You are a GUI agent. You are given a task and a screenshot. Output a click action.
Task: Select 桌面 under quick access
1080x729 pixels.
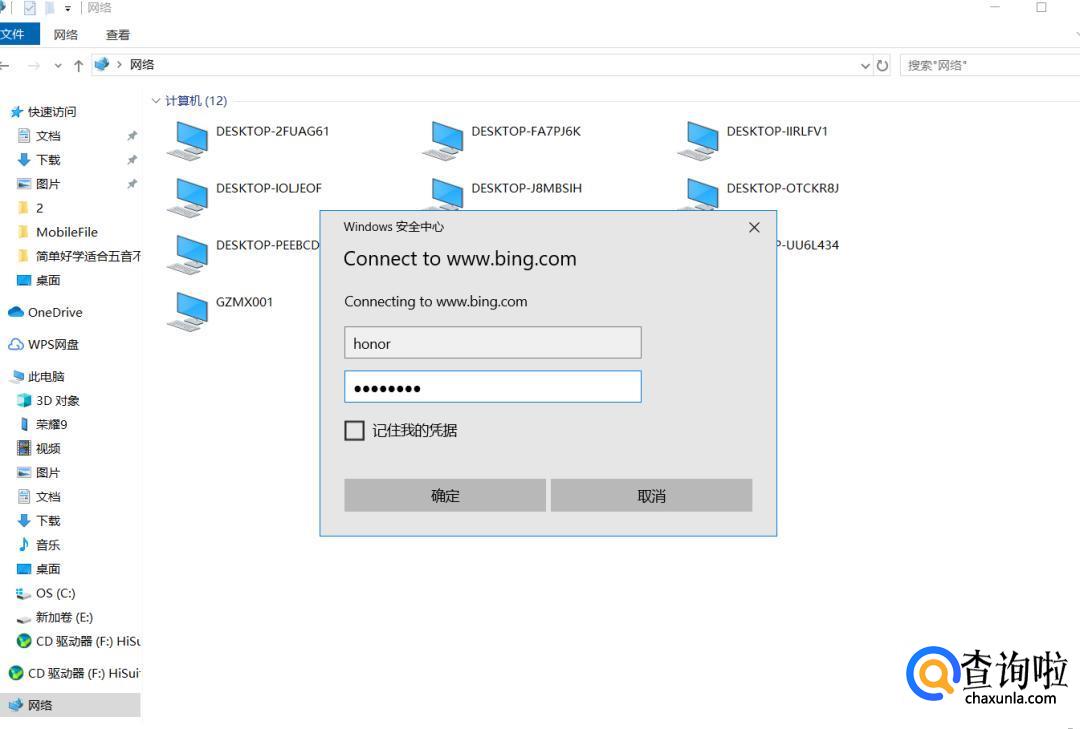click(48, 280)
